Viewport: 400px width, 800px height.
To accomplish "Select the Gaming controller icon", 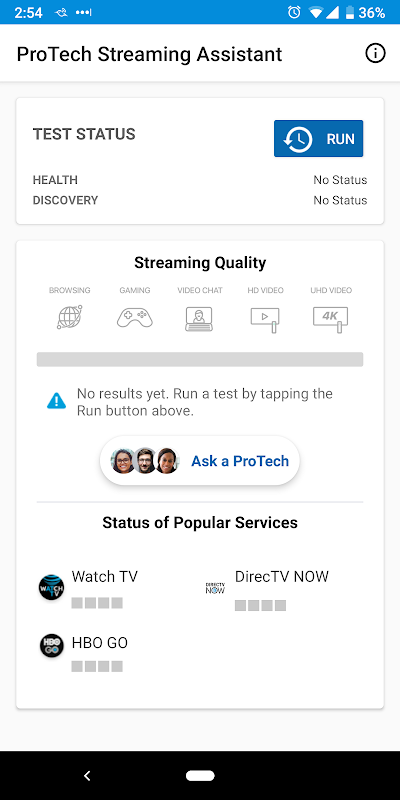I will coord(135,318).
